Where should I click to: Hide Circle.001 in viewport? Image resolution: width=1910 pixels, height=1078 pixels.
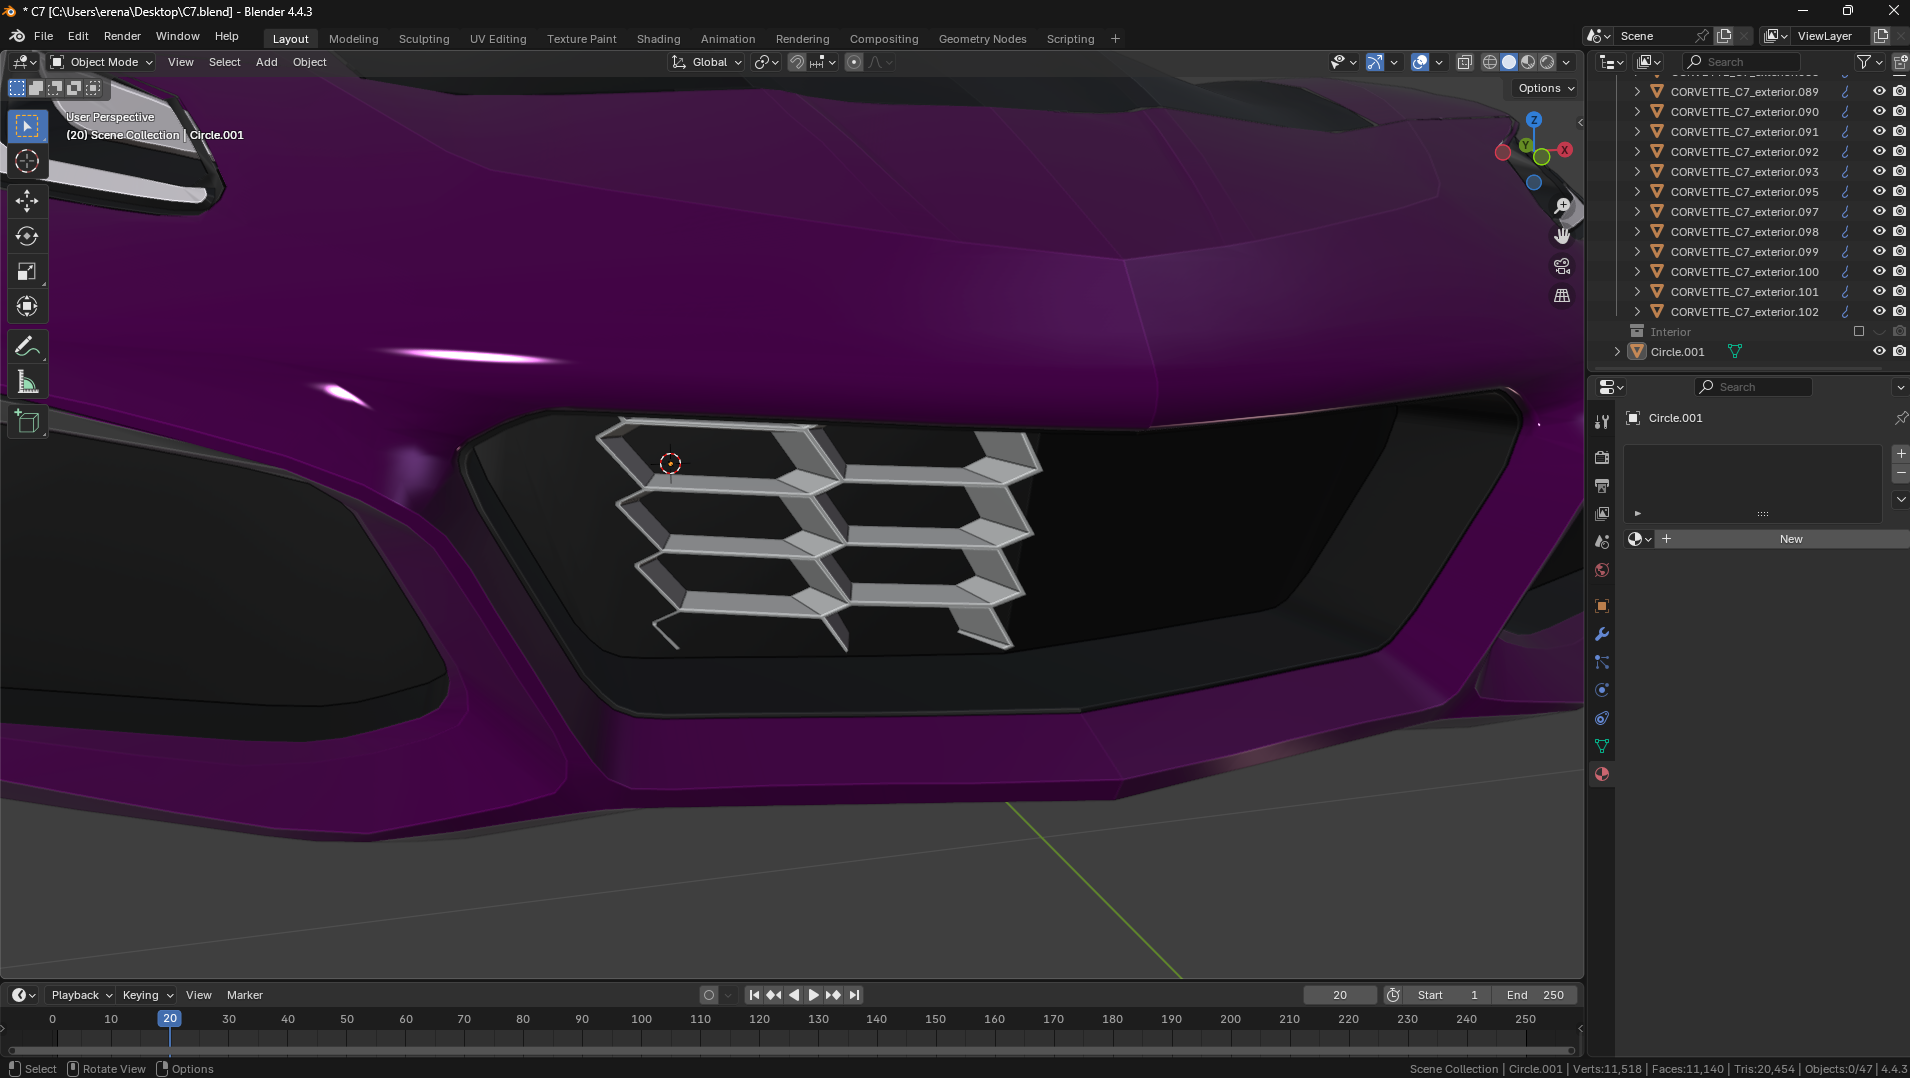(1879, 351)
